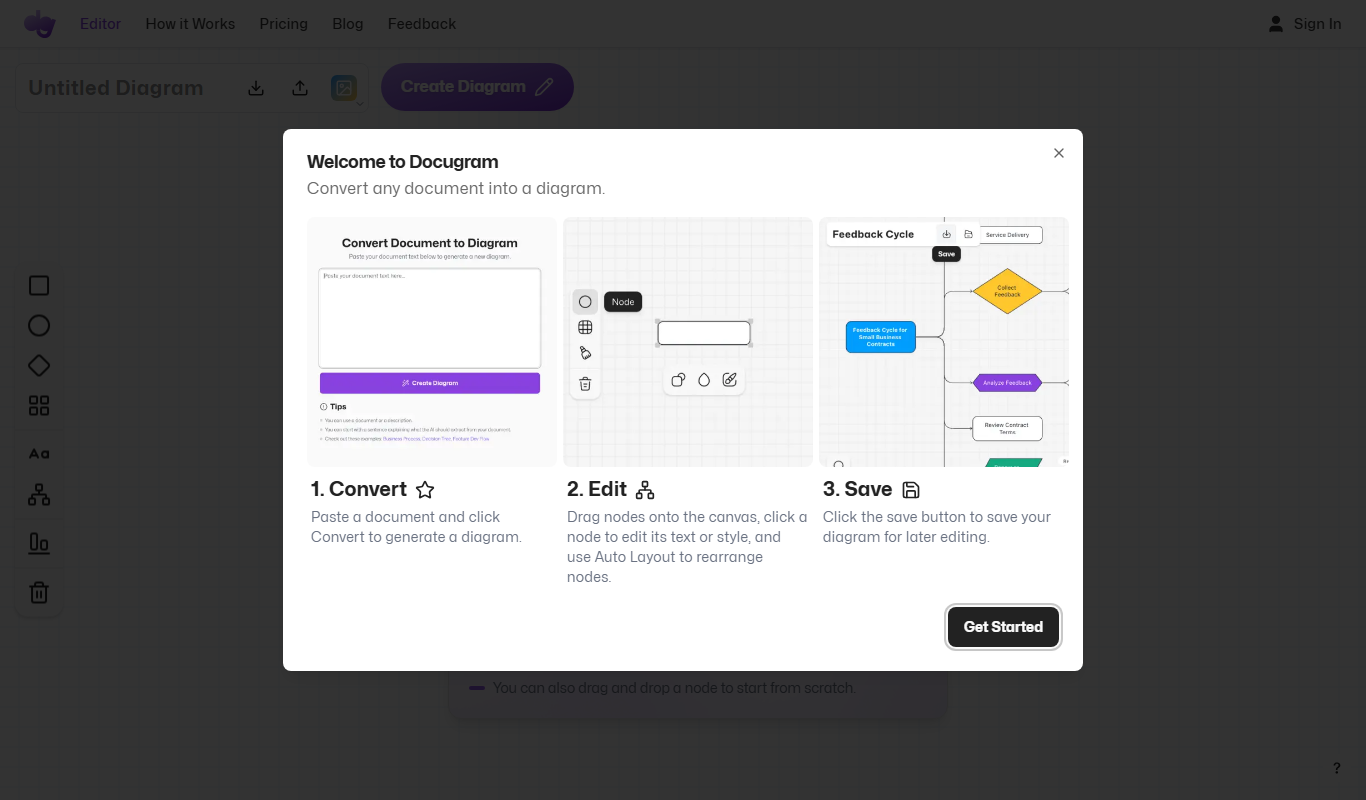The width and height of the screenshot is (1366, 800).
Task: Click the upload icon next to title
Action: click(x=300, y=88)
